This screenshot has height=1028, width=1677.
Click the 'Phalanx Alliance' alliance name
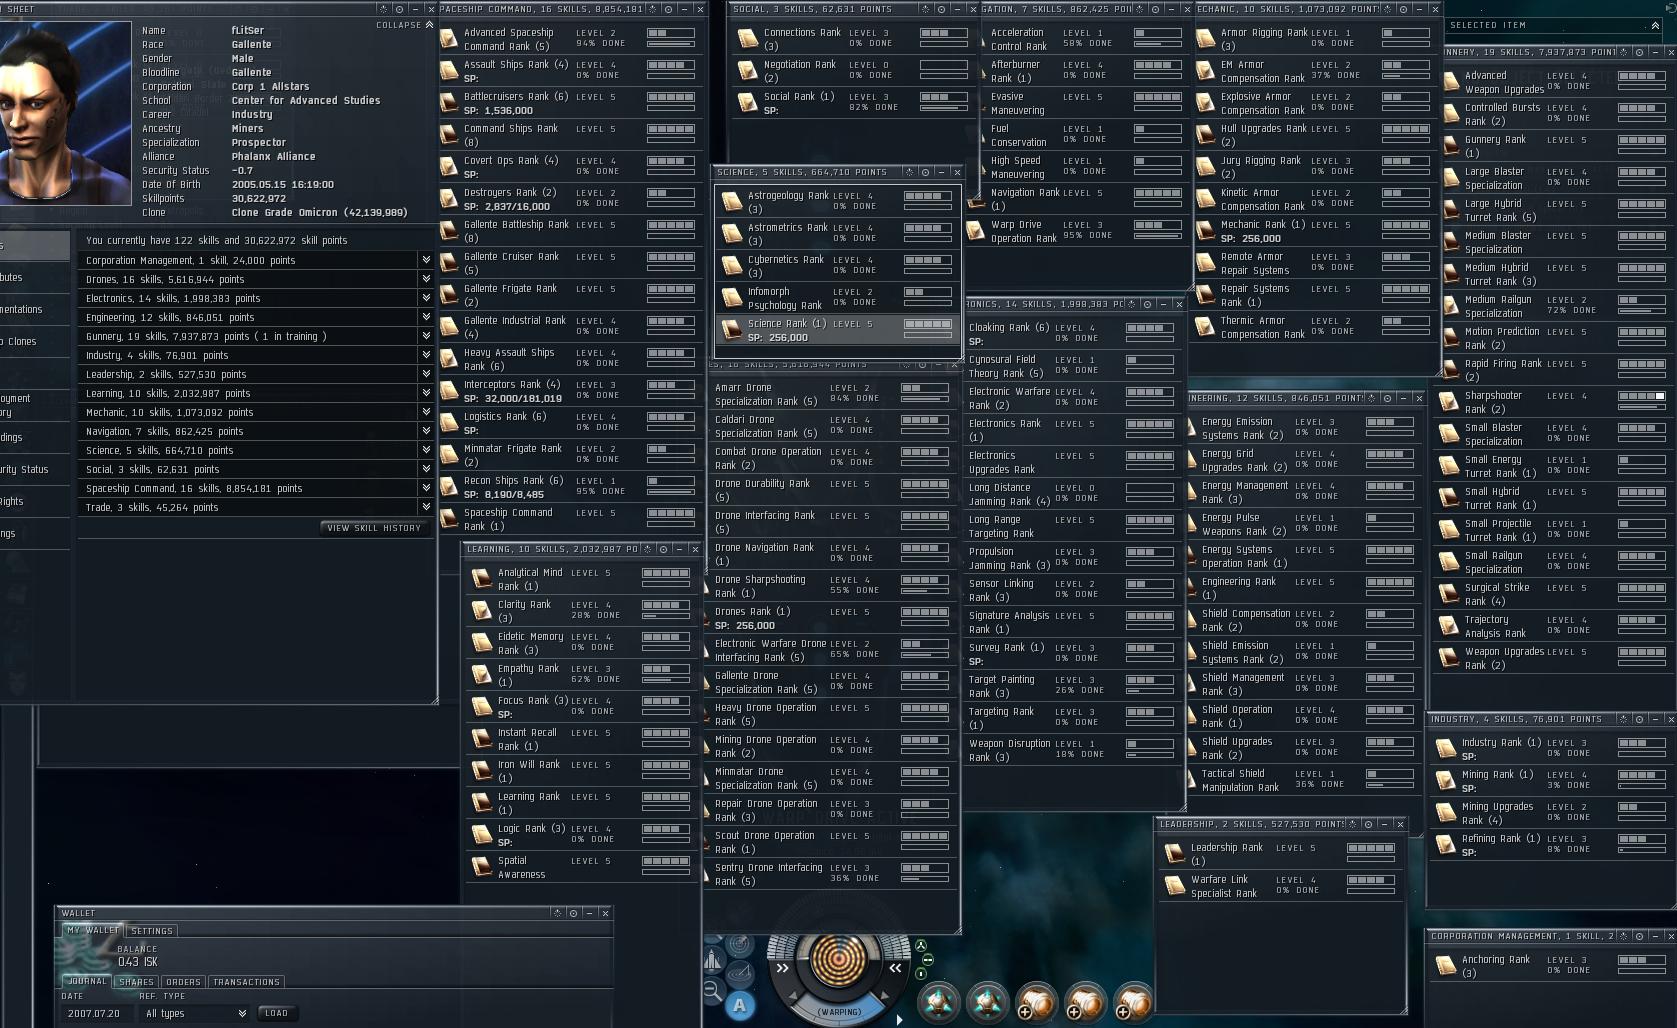coord(273,157)
